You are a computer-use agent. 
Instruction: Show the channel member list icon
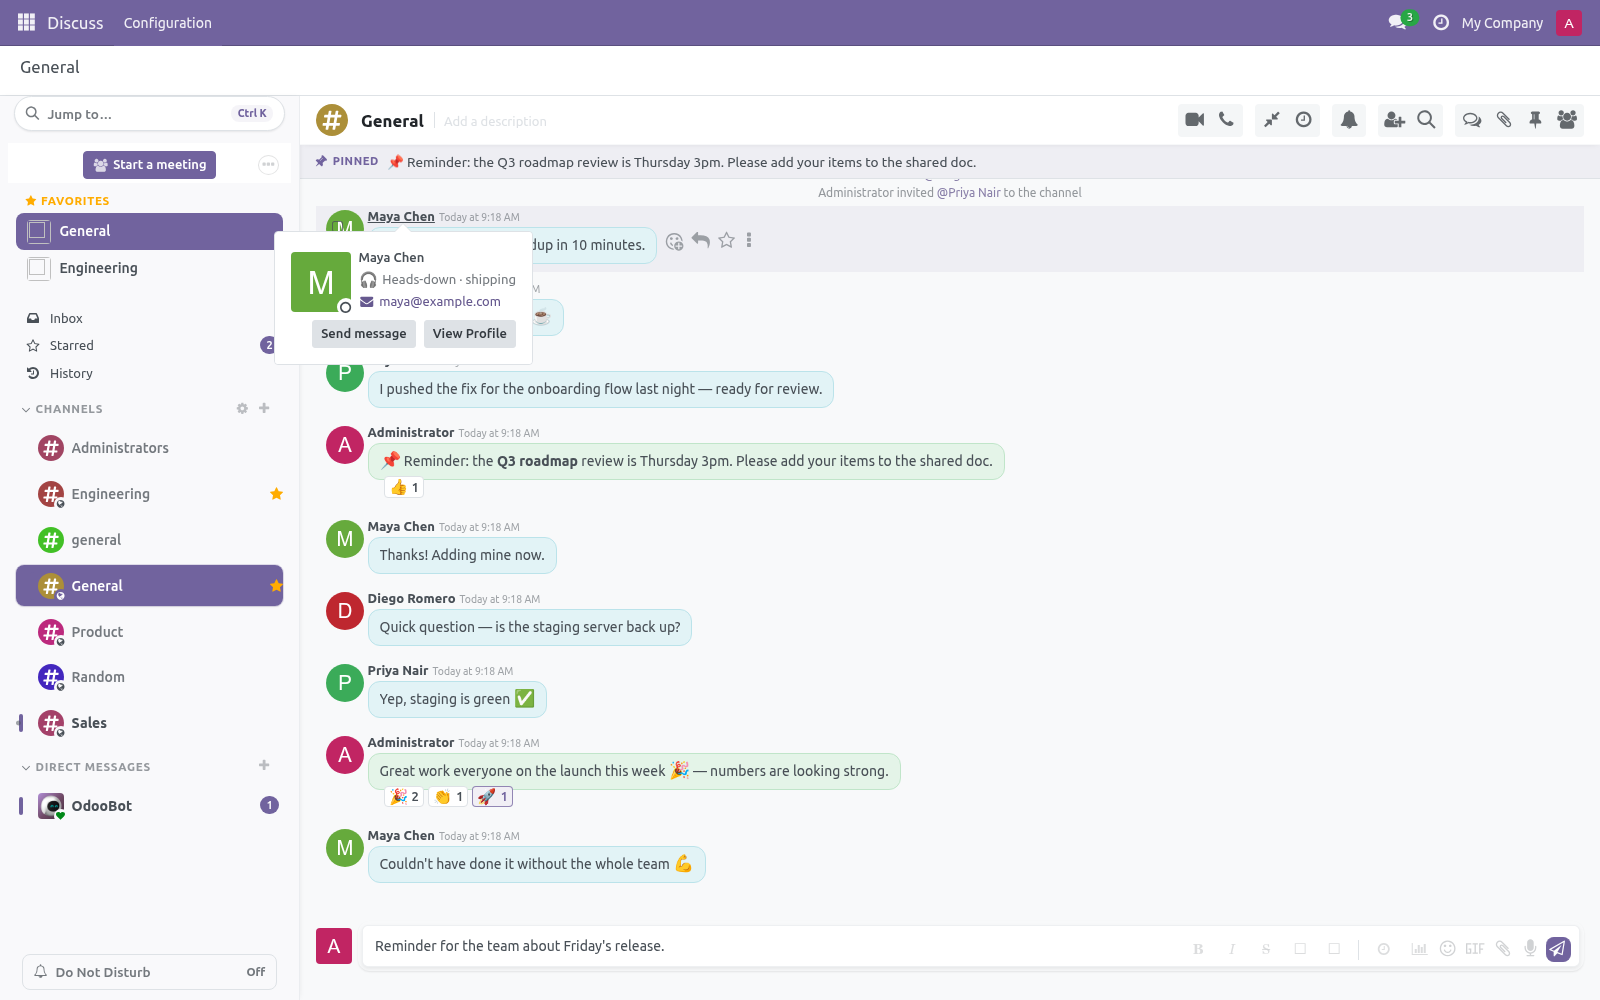click(1567, 120)
